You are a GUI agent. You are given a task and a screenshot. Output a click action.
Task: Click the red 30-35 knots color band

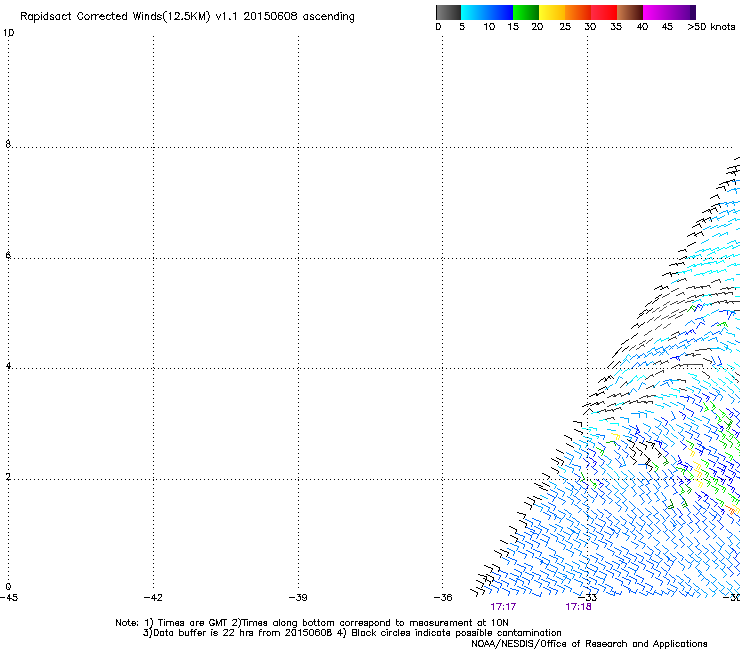tap(604, 12)
